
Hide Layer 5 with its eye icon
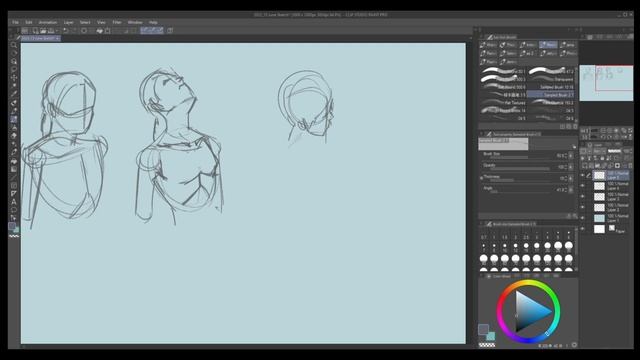coord(582,176)
